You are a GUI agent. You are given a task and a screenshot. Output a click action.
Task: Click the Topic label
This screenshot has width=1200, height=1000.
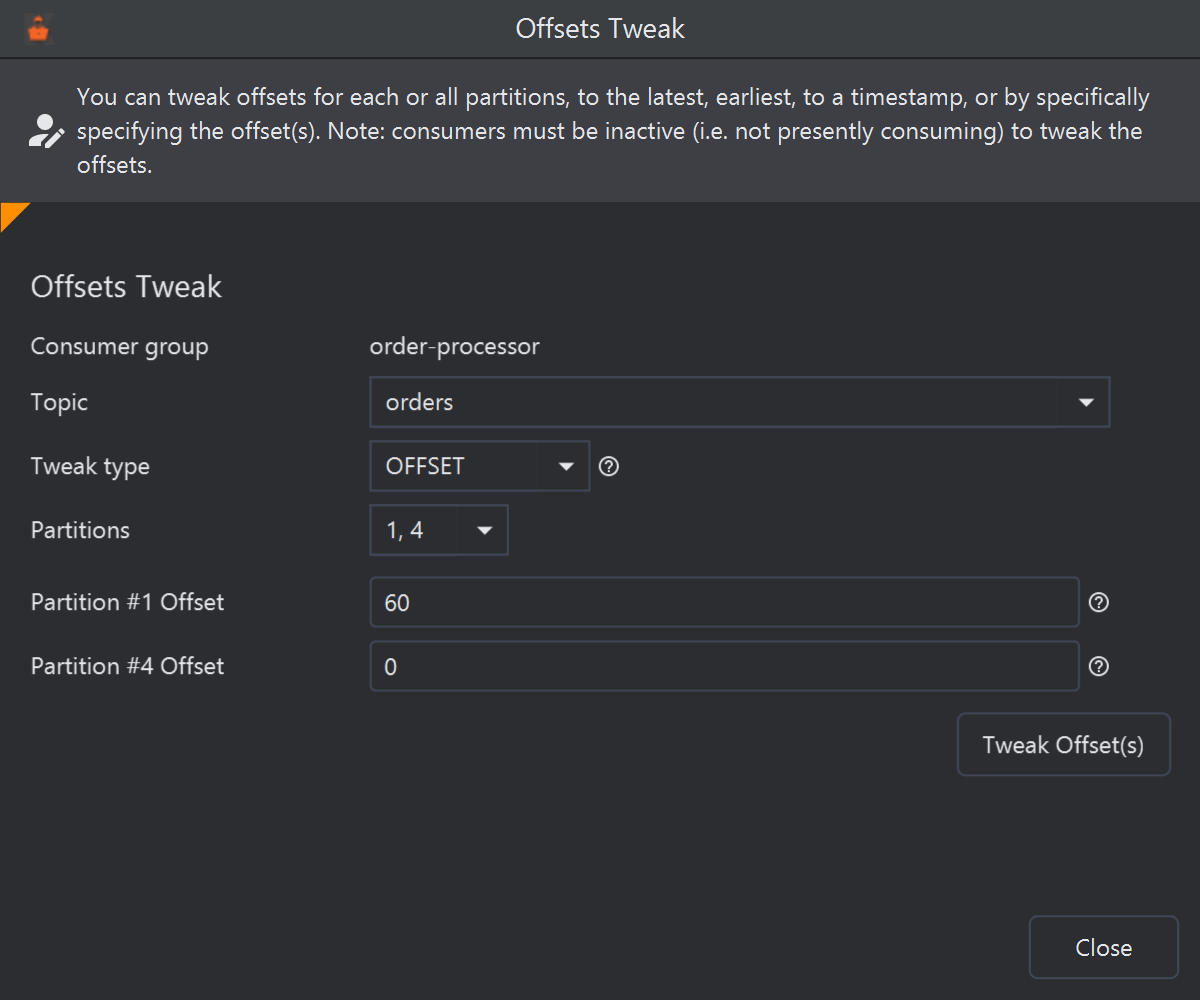(60, 402)
